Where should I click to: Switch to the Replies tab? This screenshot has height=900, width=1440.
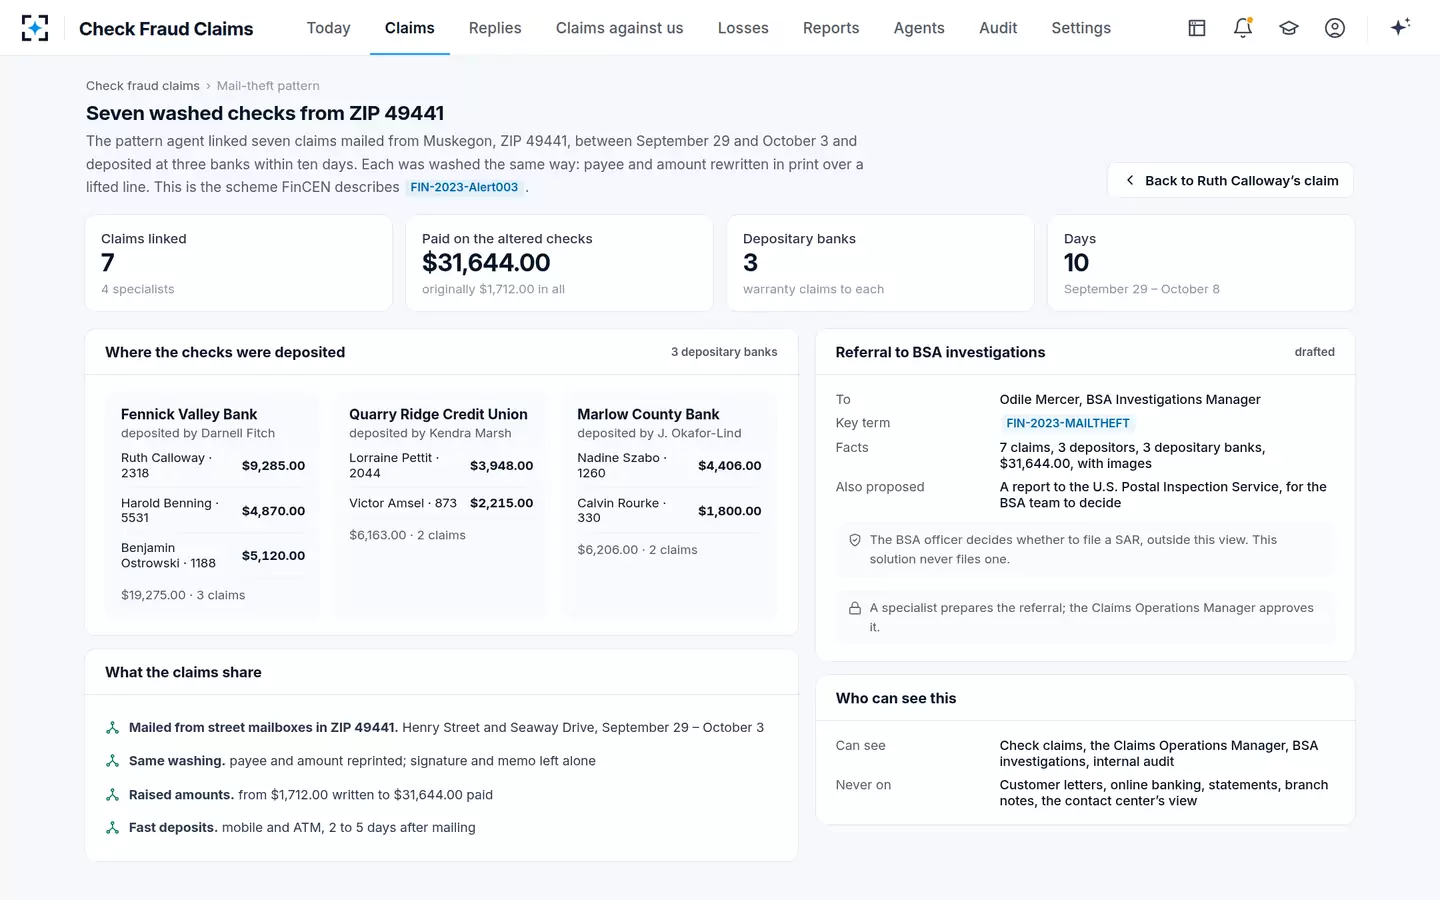coord(495,28)
